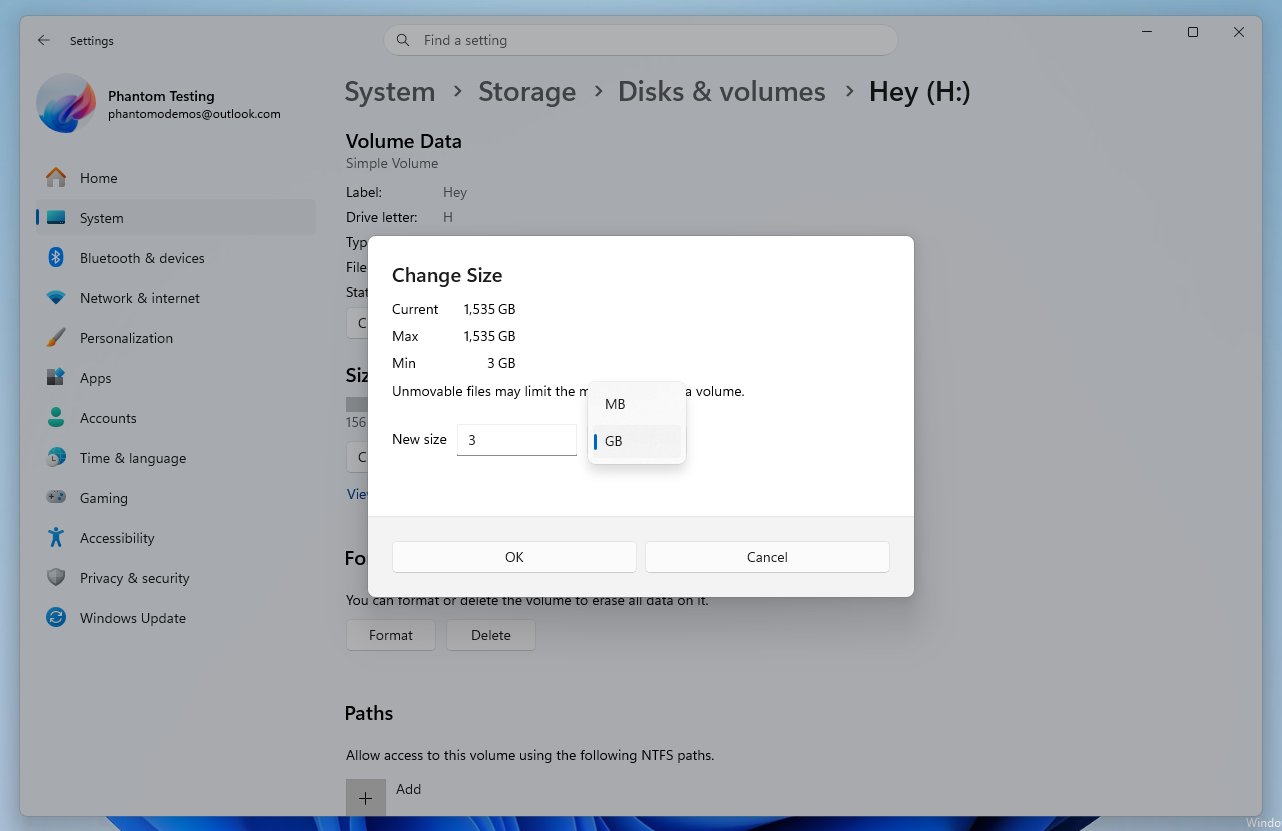Cancel the Change Size dialog
Viewport: 1282px width, 831px height.
[x=767, y=557]
